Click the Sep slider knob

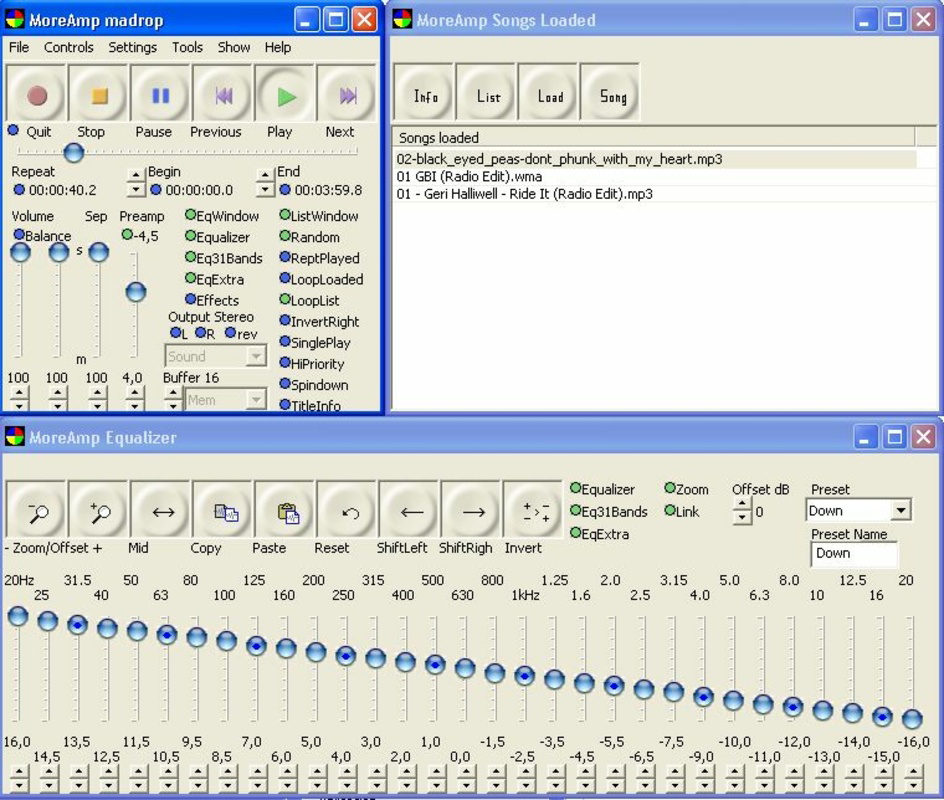coord(98,252)
